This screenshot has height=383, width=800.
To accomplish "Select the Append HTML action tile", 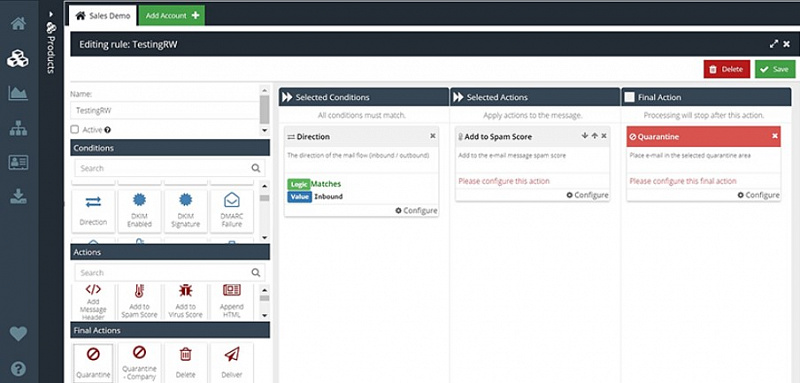I will tap(232, 301).
